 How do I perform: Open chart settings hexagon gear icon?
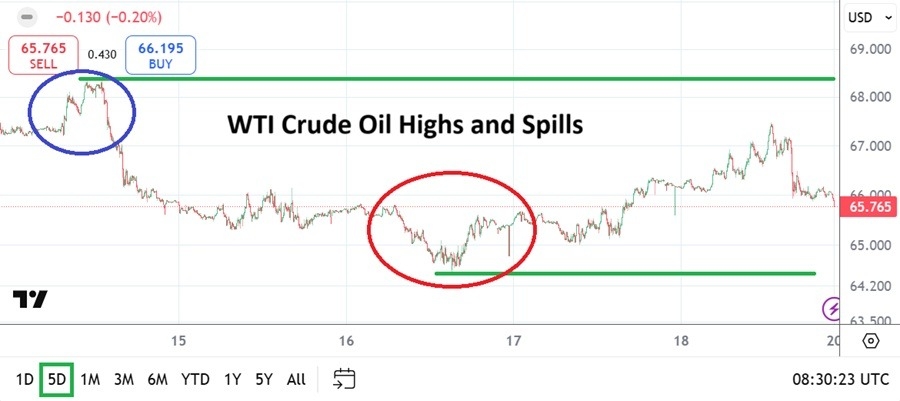(870, 340)
